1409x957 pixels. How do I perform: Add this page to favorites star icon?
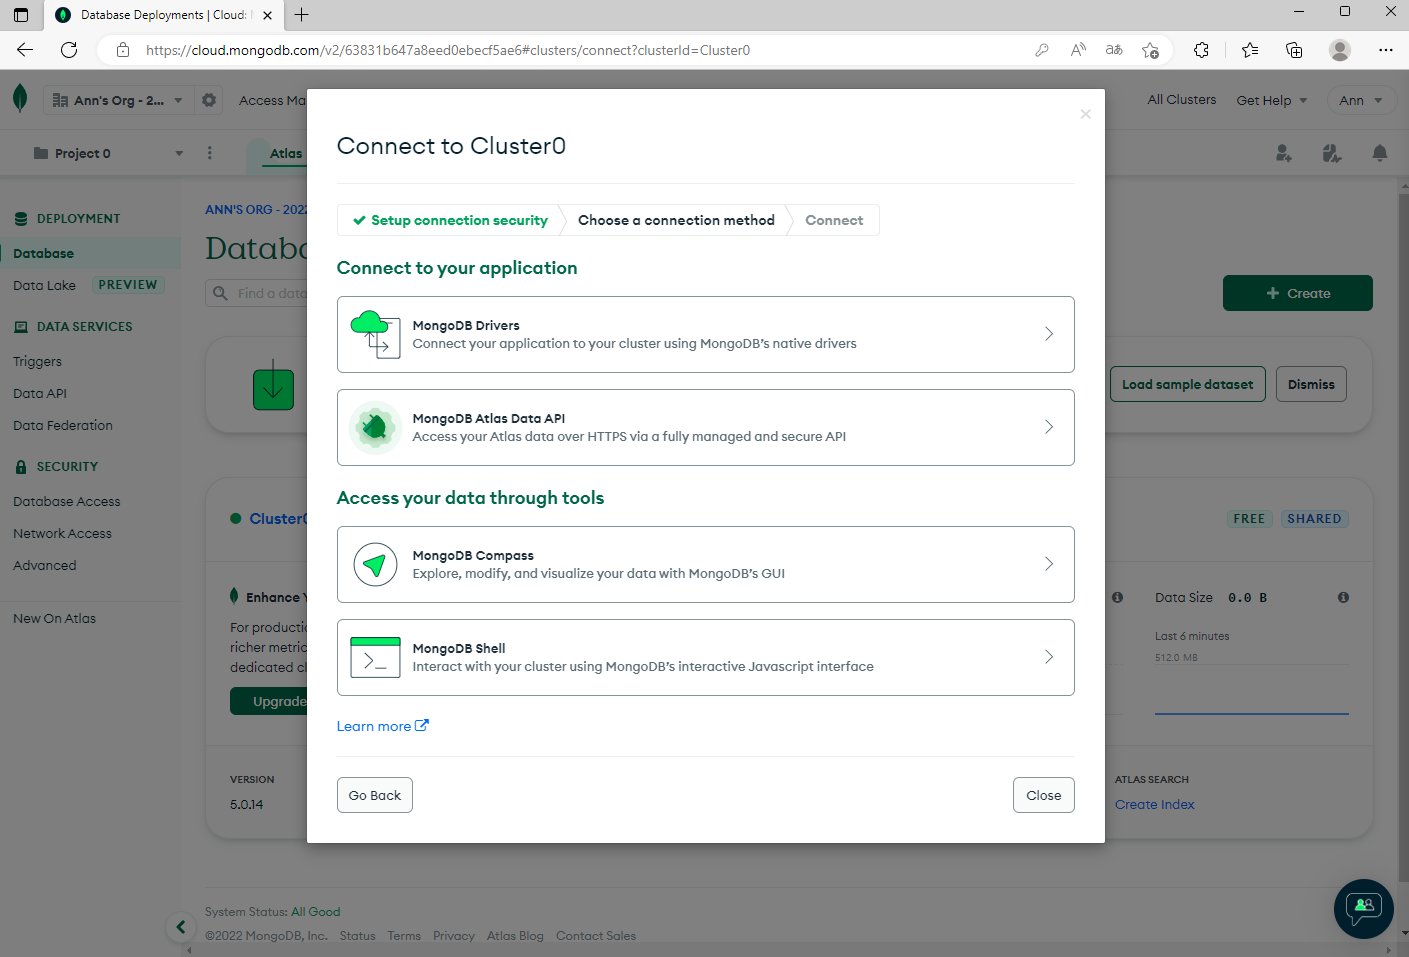(1150, 50)
